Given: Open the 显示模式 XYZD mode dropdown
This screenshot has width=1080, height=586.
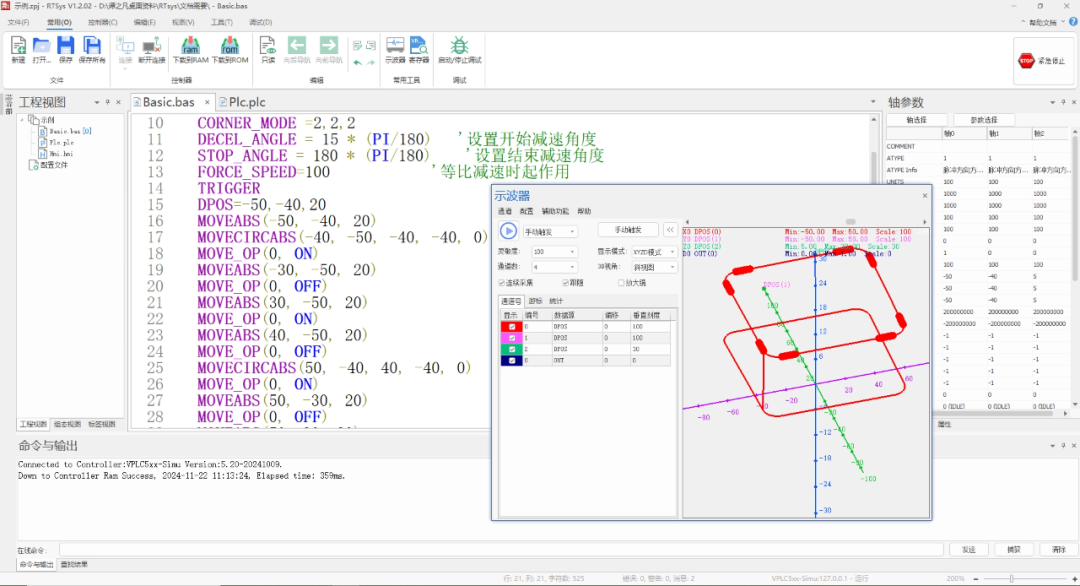Looking at the screenshot, I should pyautogui.click(x=654, y=252).
